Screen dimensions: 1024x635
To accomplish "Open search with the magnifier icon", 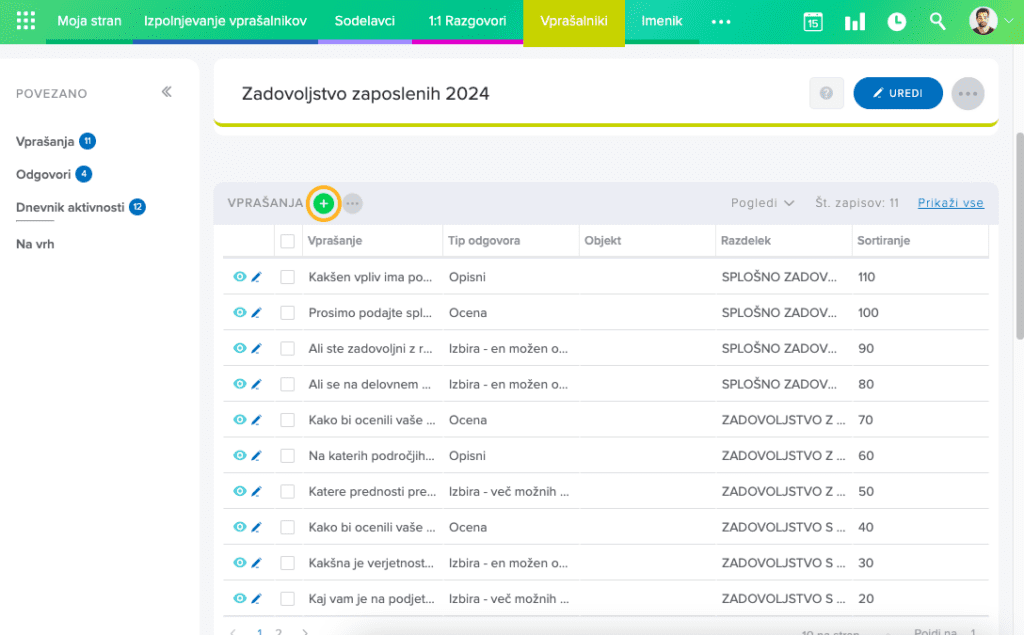I will click(937, 22).
